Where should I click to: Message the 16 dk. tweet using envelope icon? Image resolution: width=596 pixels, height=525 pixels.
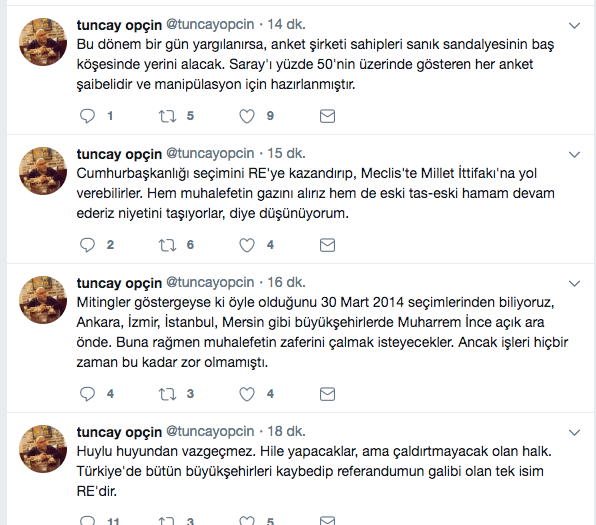point(327,394)
